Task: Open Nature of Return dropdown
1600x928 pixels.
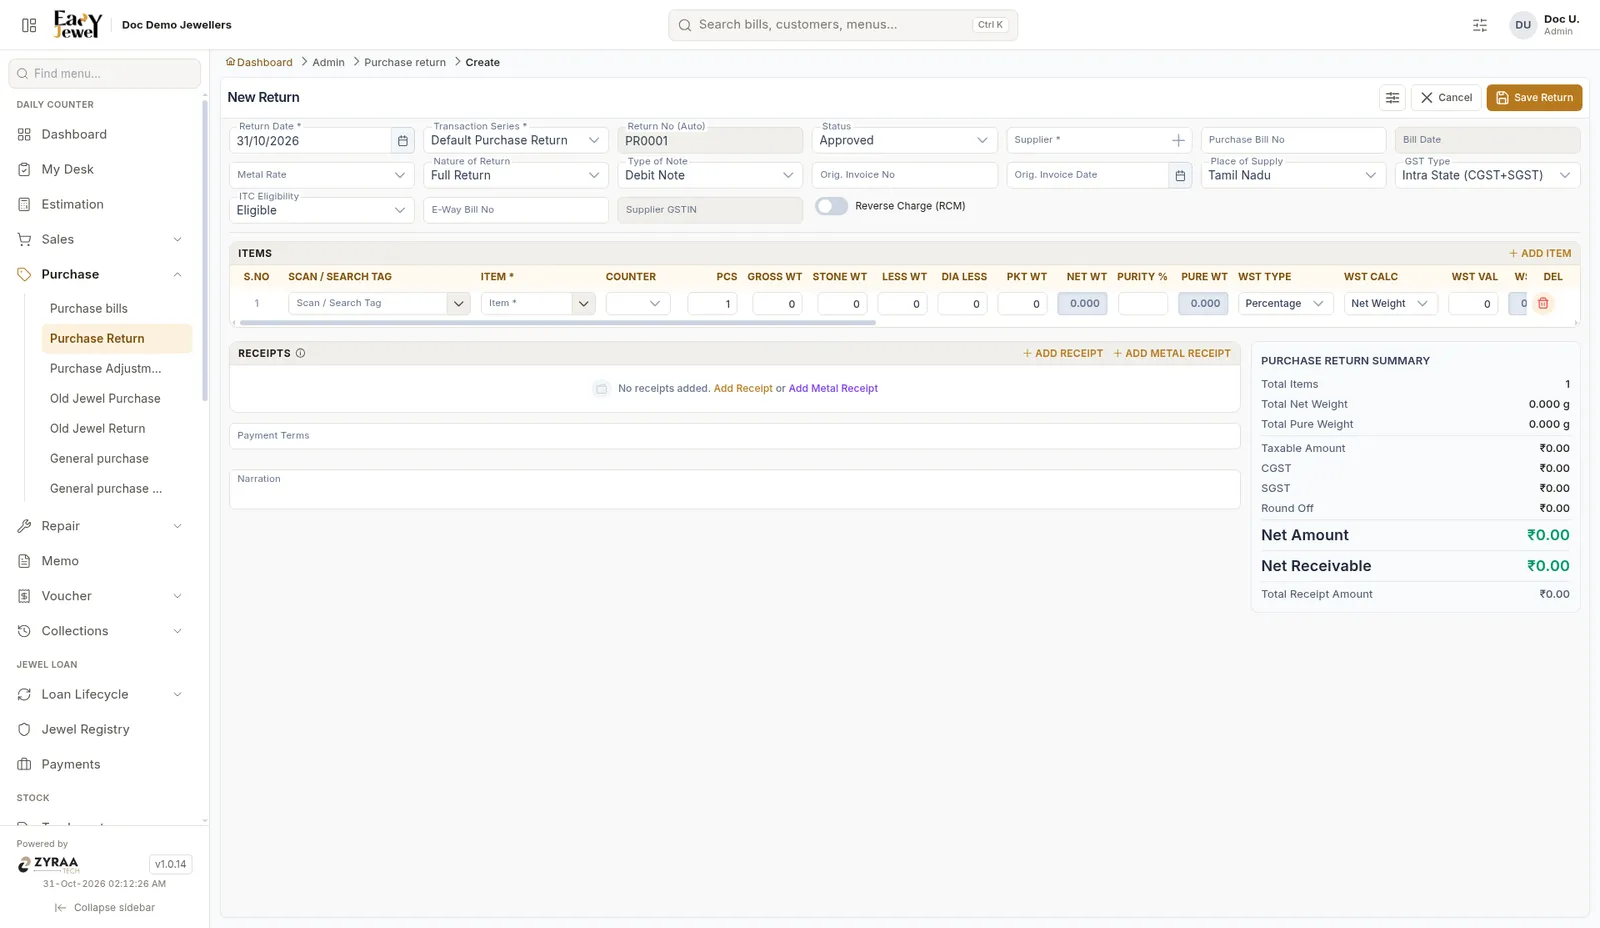Action: pyautogui.click(x=516, y=176)
